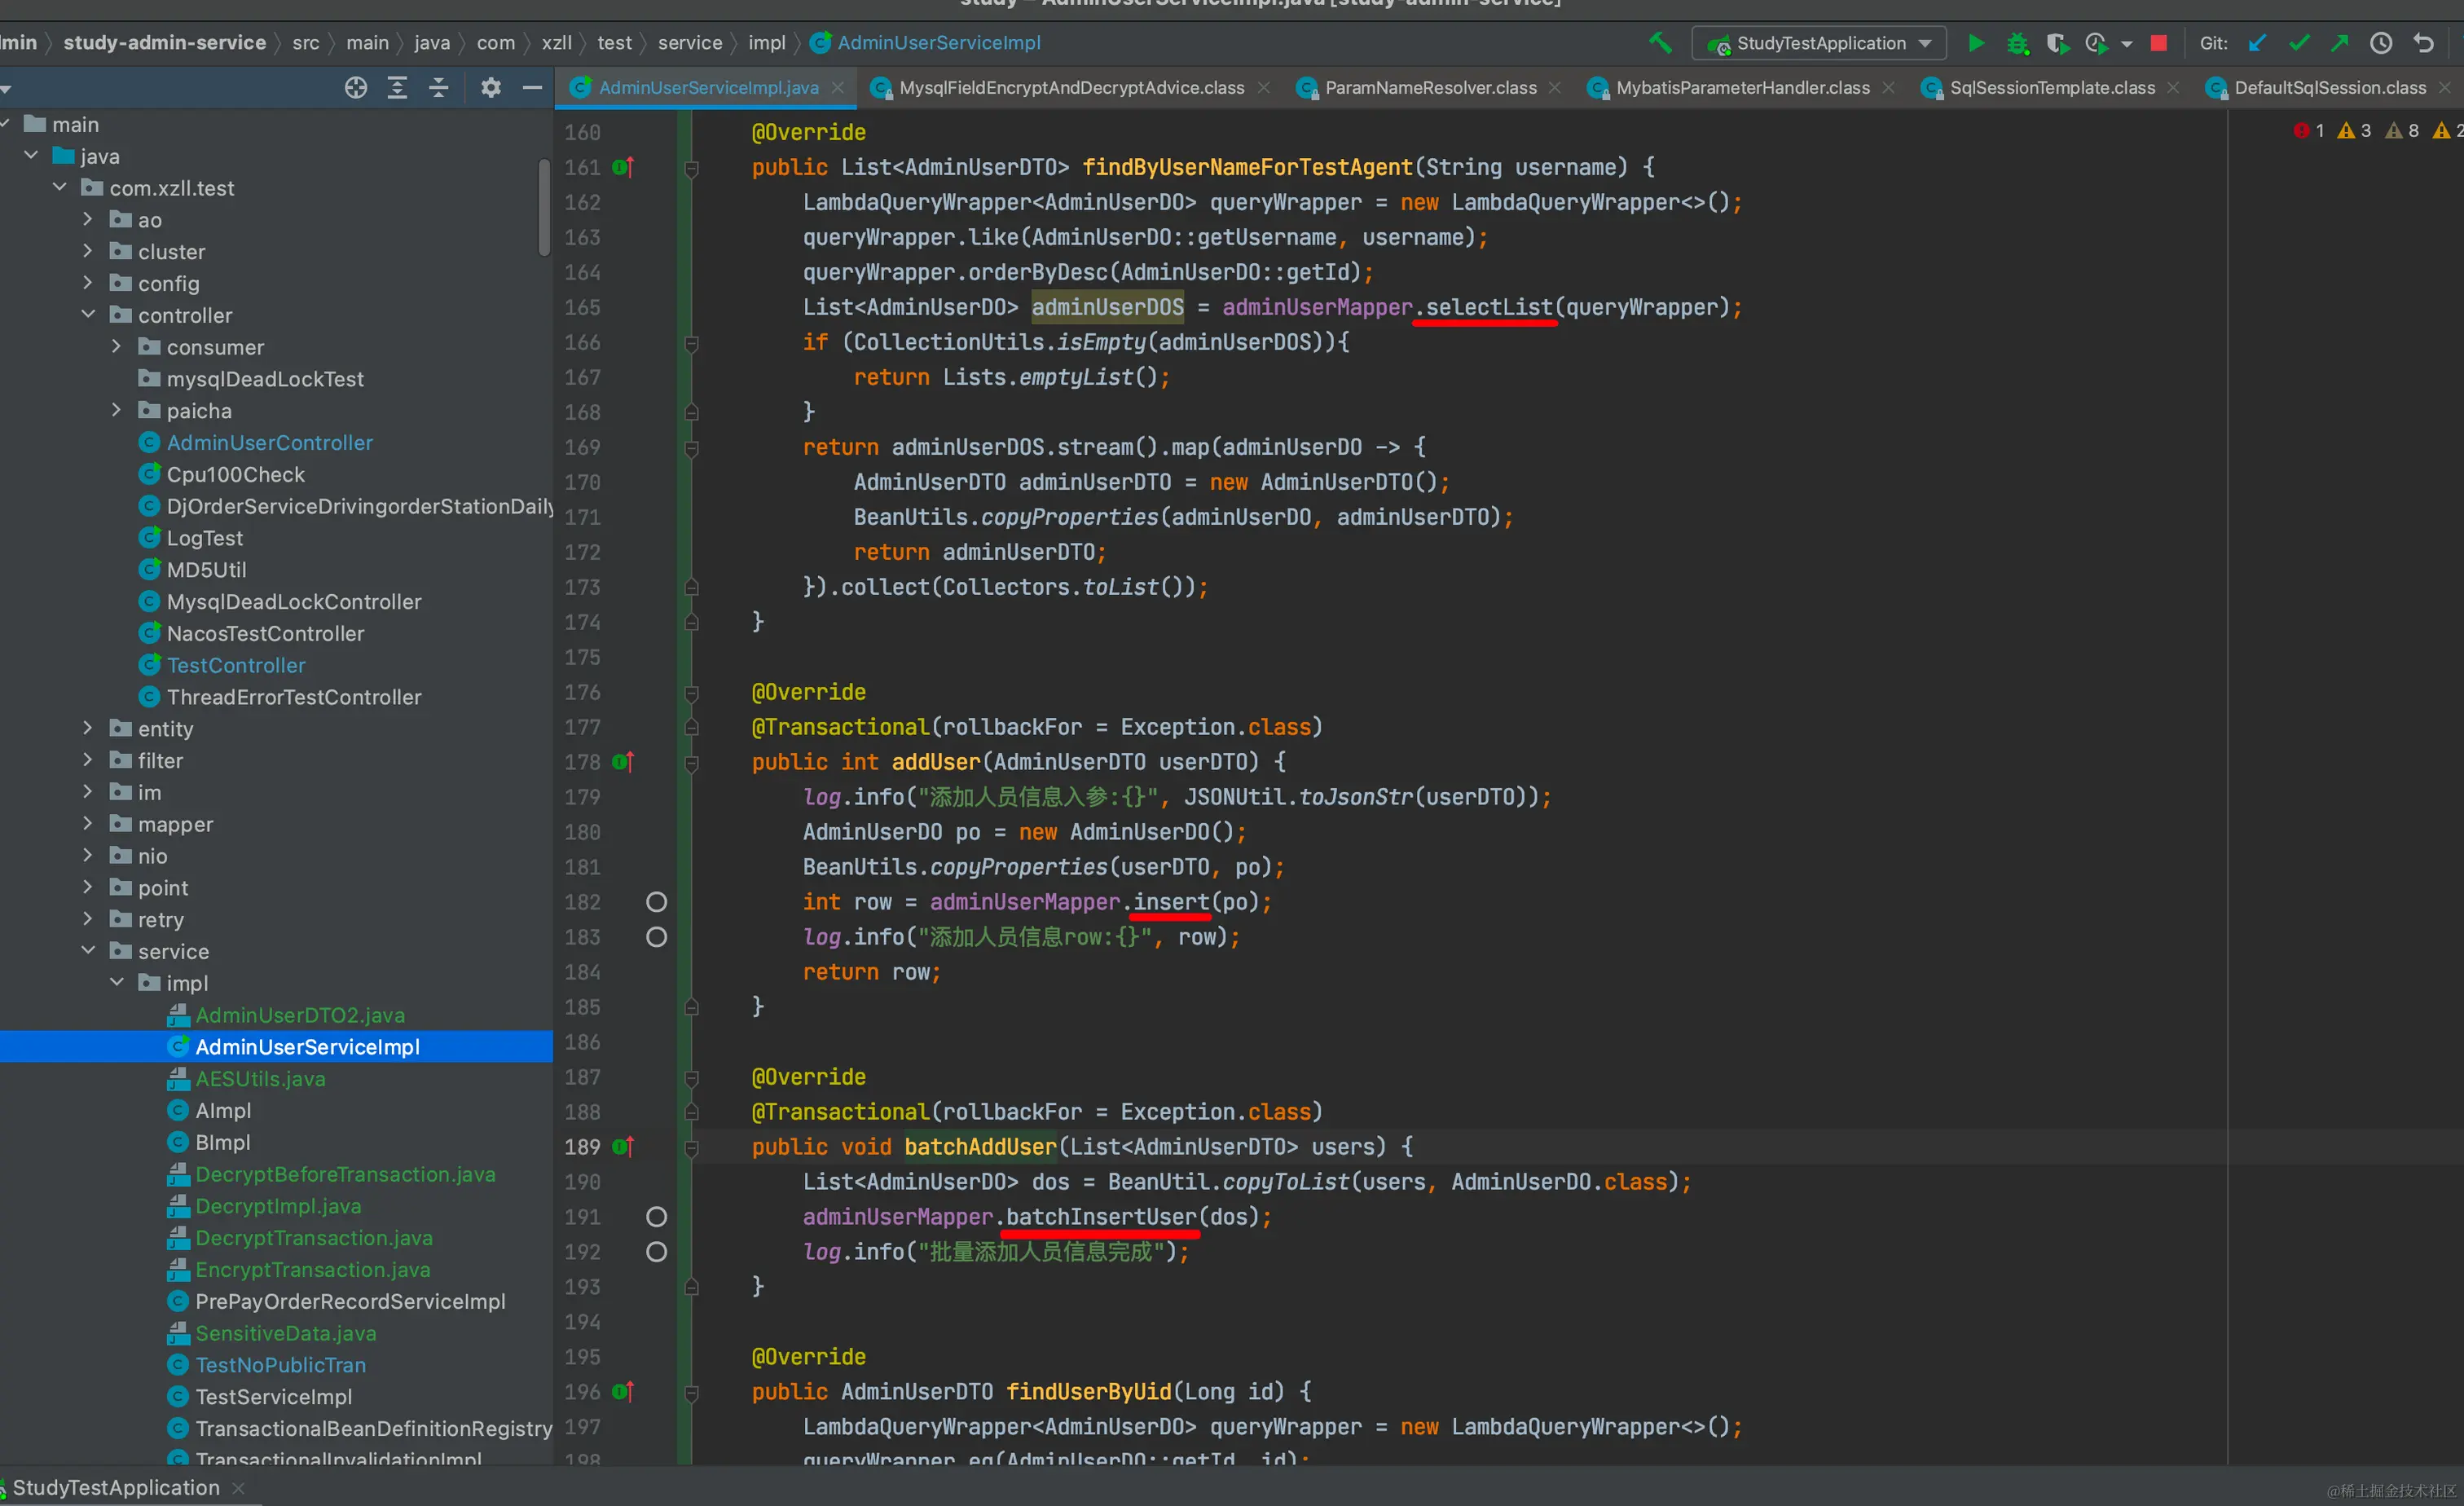Screen dimensions: 2464x1506
Task: Click Git commit green checkmark
Action: [2299, 43]
